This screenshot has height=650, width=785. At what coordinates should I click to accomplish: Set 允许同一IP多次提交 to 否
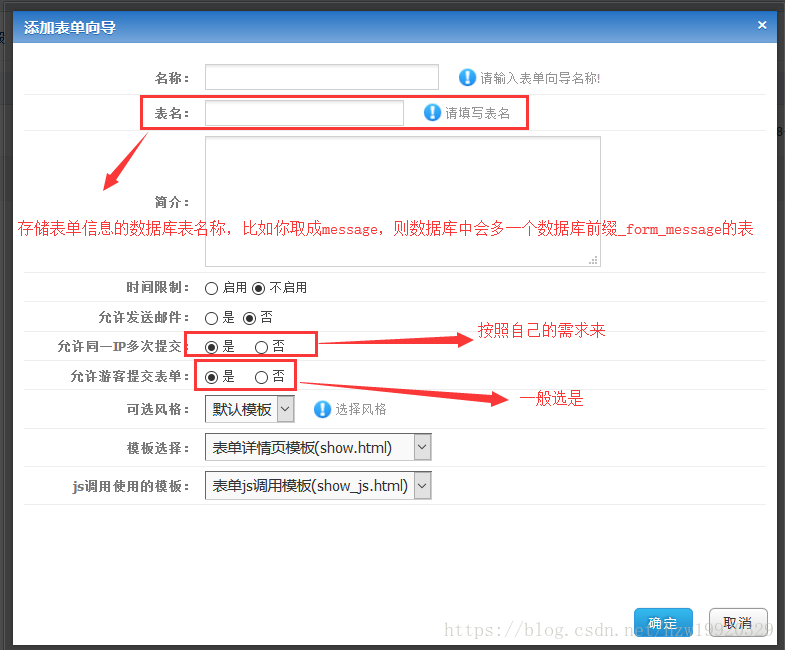(261, 347)
